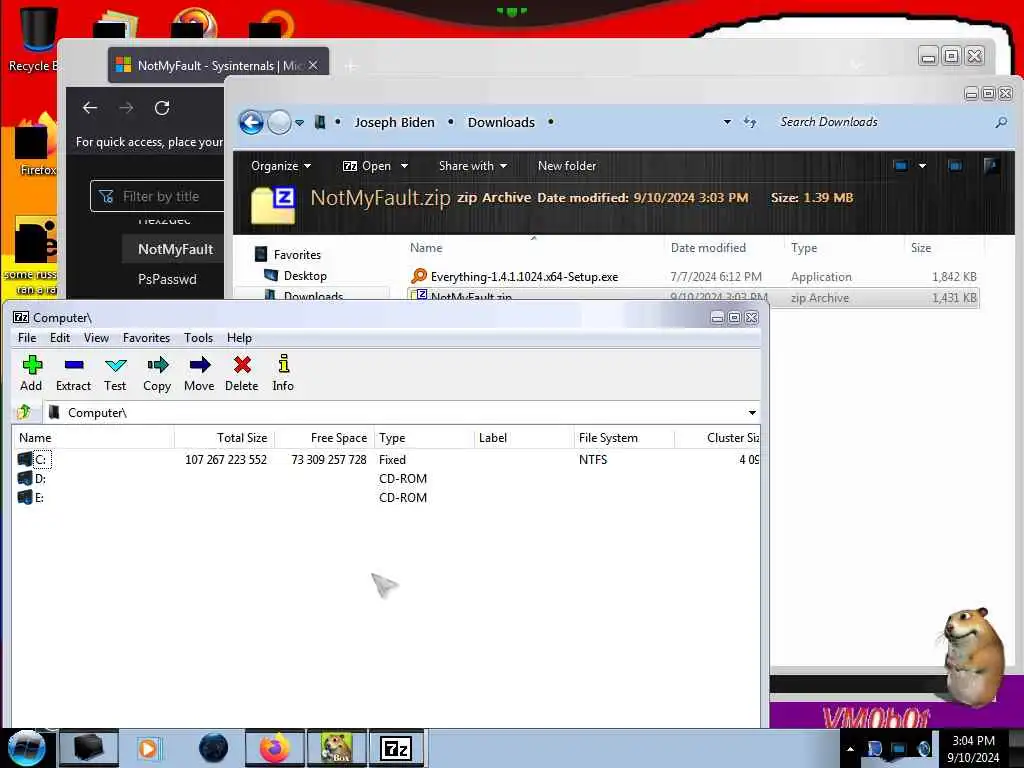Toggle Explorer preview pane icon
The height and width of the screenshot is (768, 1024).
pos(955,166)
